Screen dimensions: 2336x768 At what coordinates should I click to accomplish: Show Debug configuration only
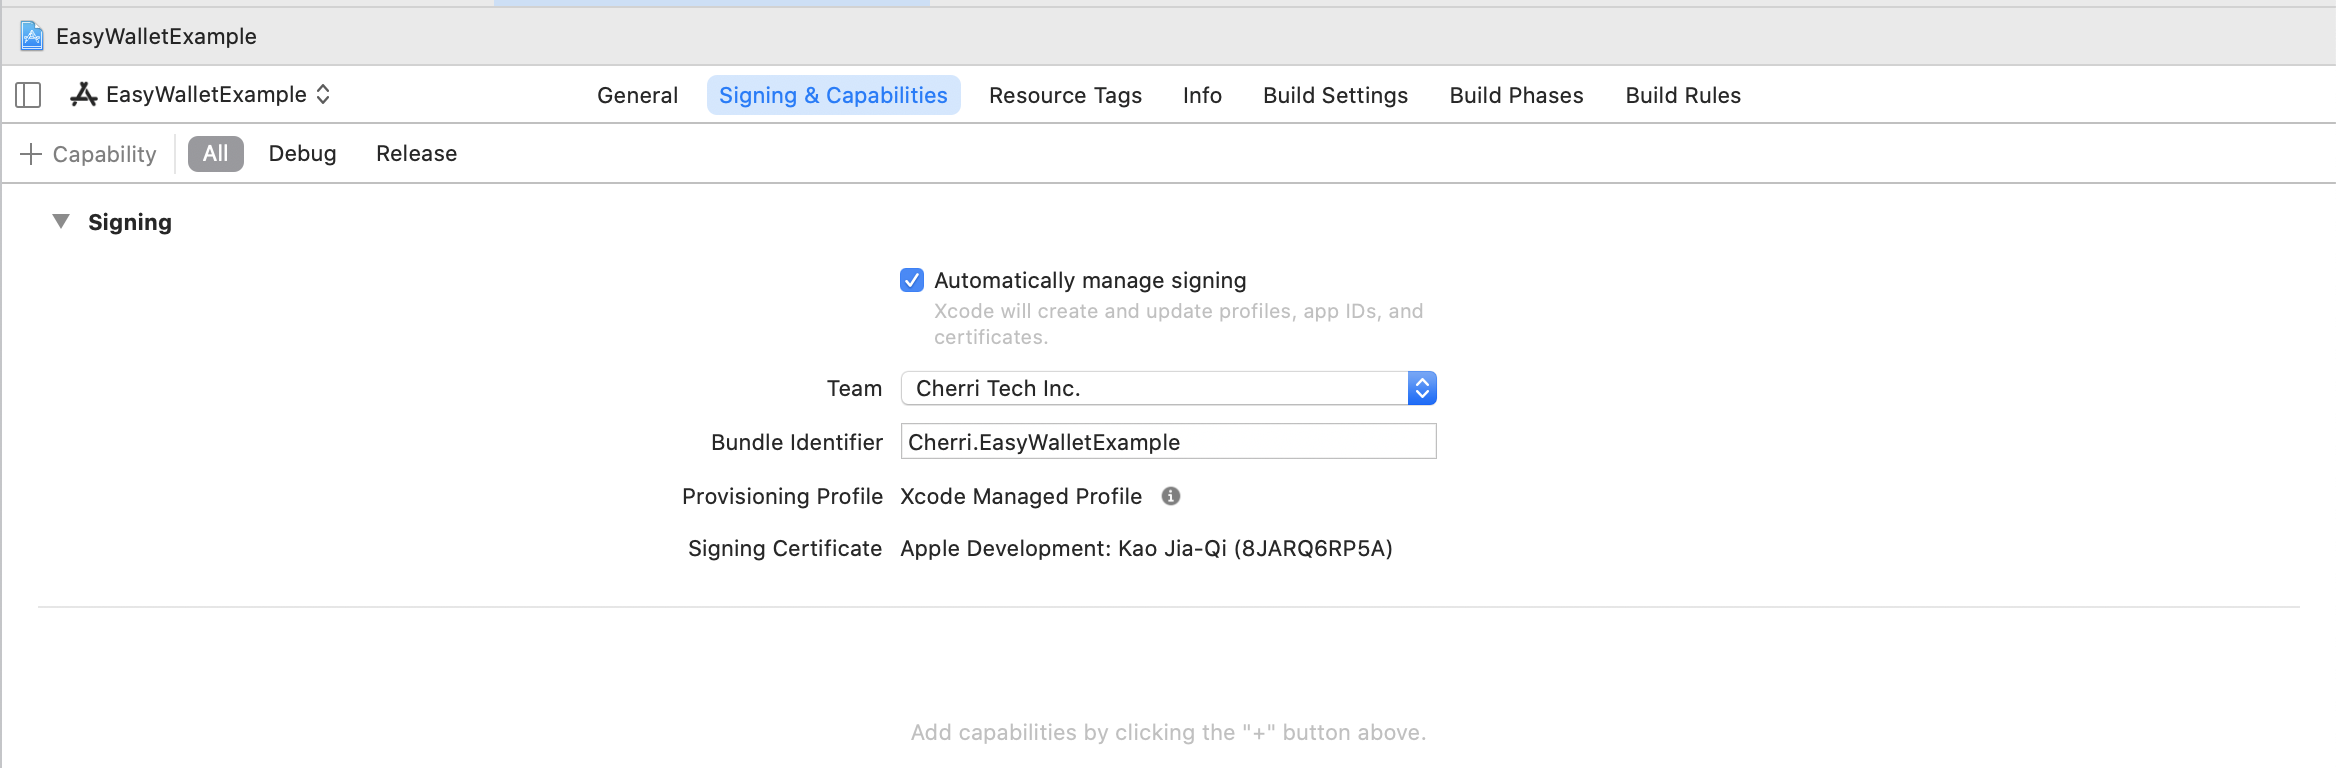click(302, 154)
